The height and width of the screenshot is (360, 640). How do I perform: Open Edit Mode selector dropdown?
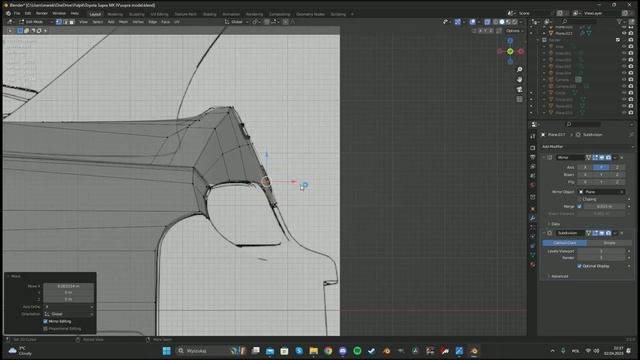coord(36,22)
